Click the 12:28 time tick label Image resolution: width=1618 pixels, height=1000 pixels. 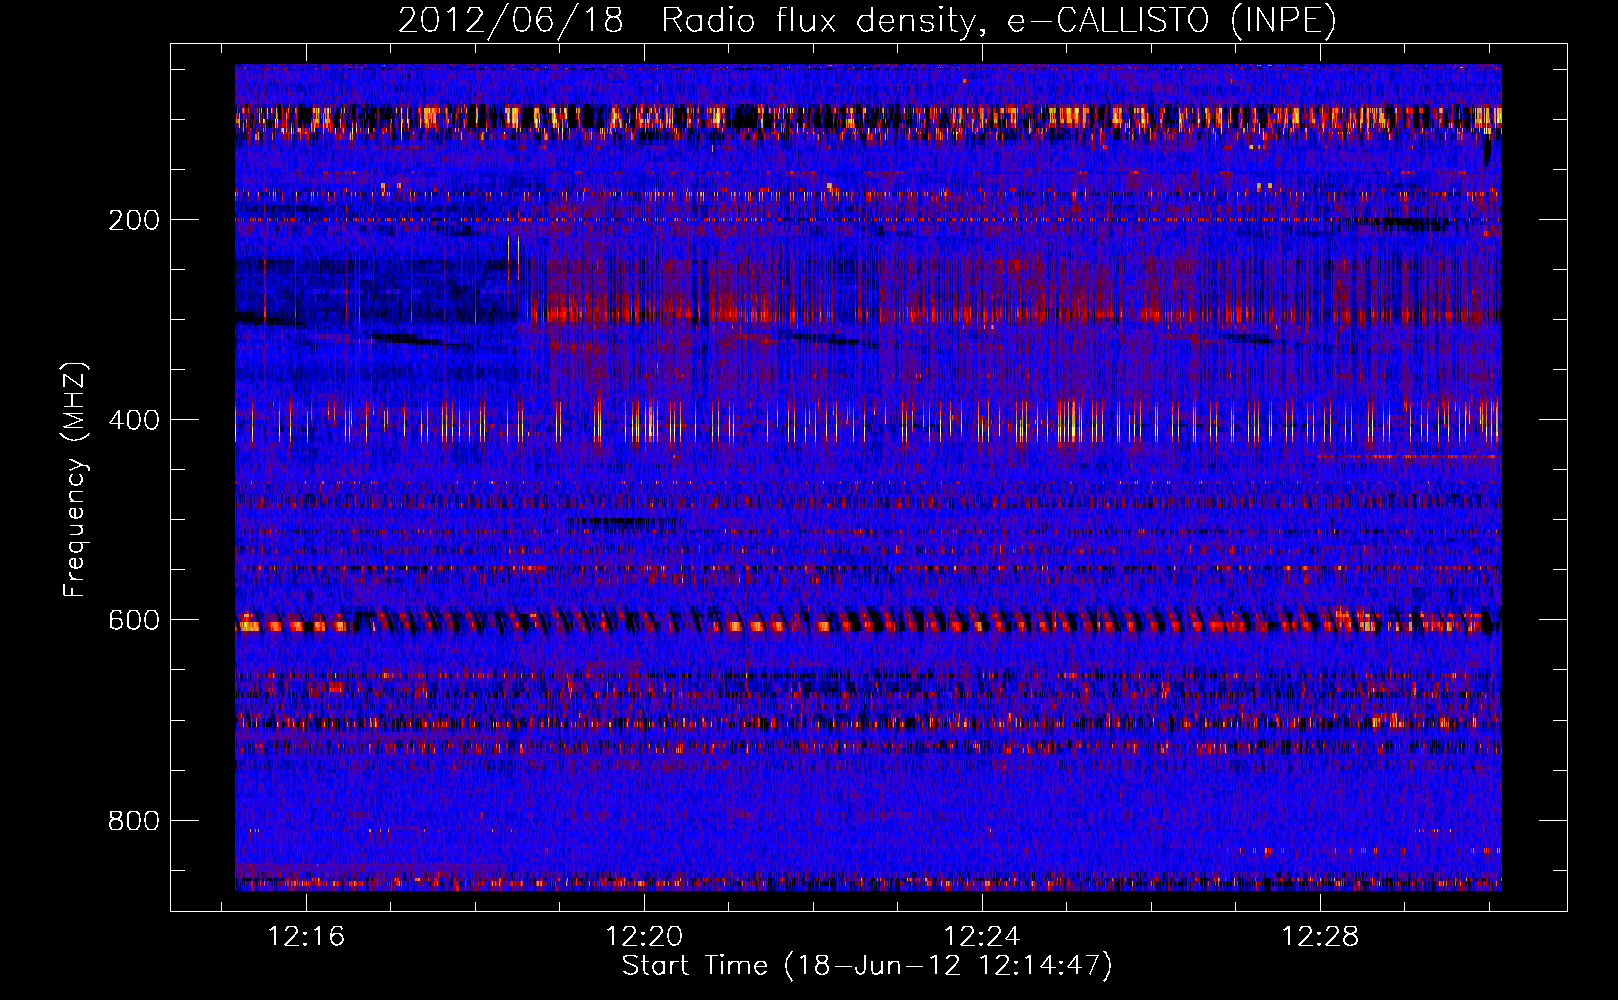coord(1320,936)
